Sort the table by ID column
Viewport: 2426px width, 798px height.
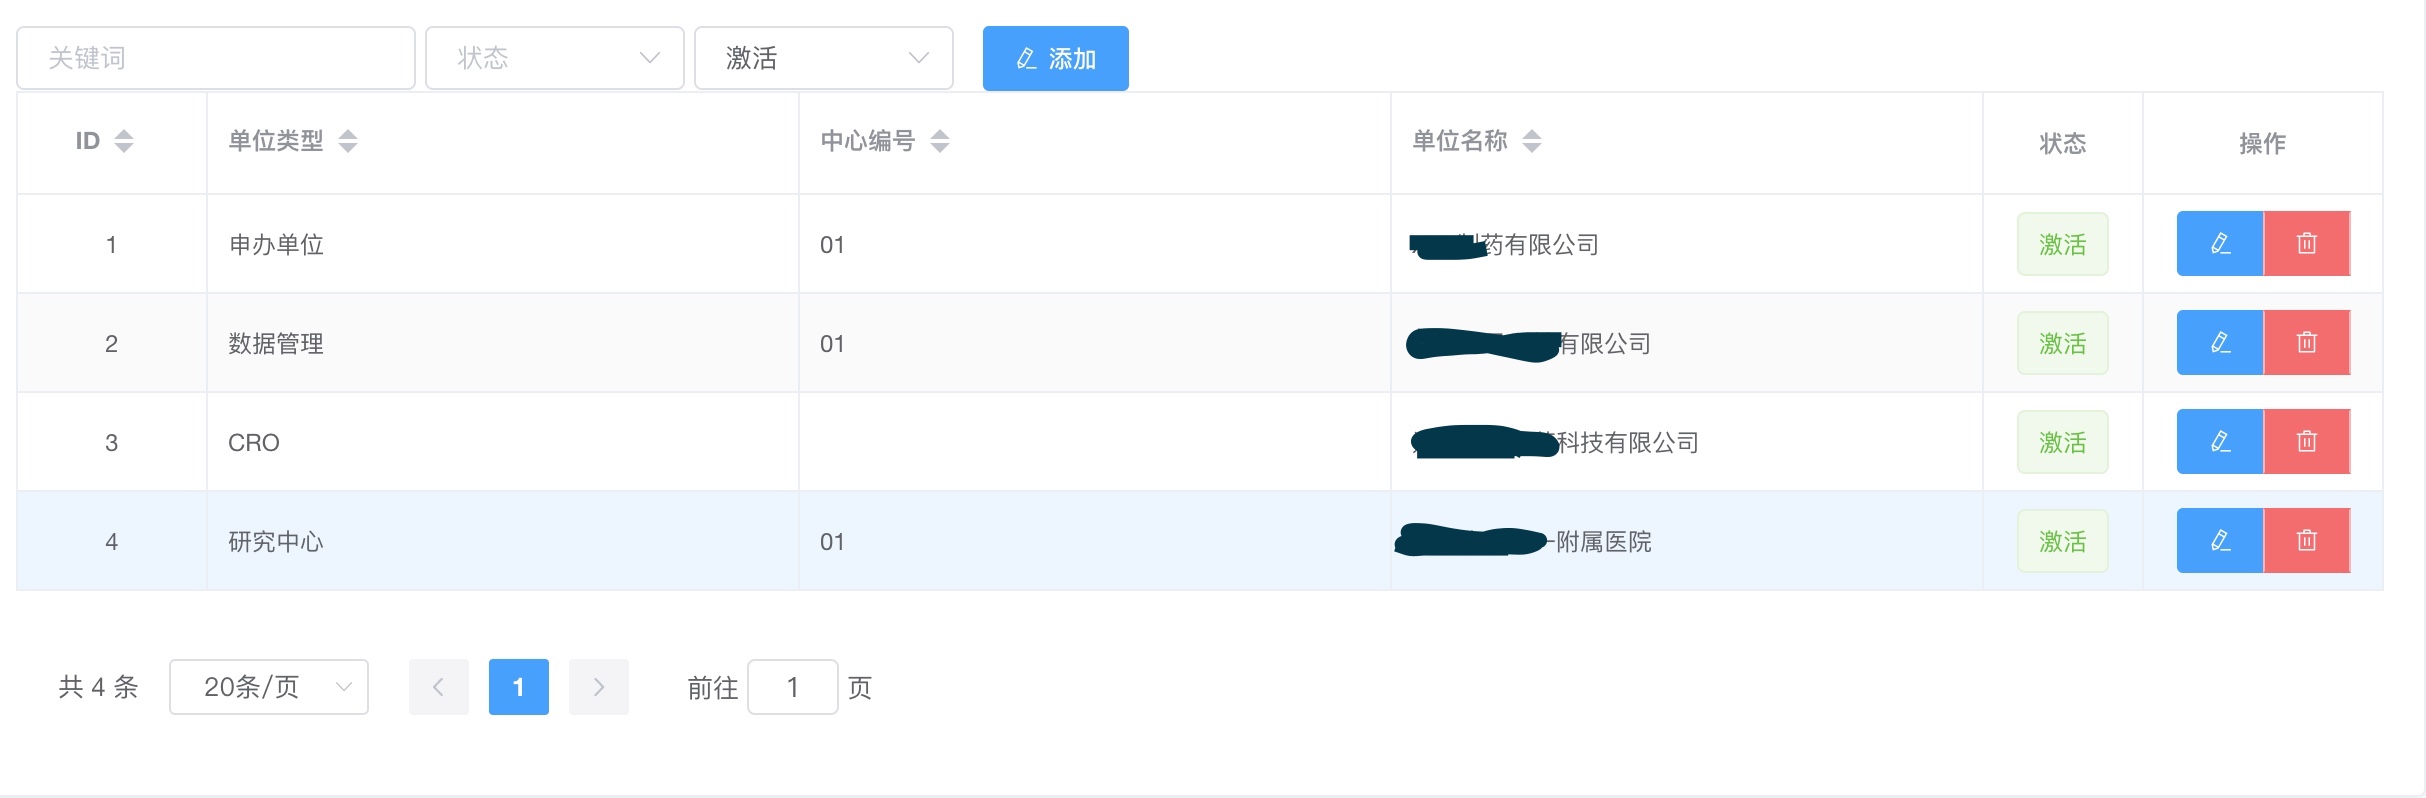[124, 141]
